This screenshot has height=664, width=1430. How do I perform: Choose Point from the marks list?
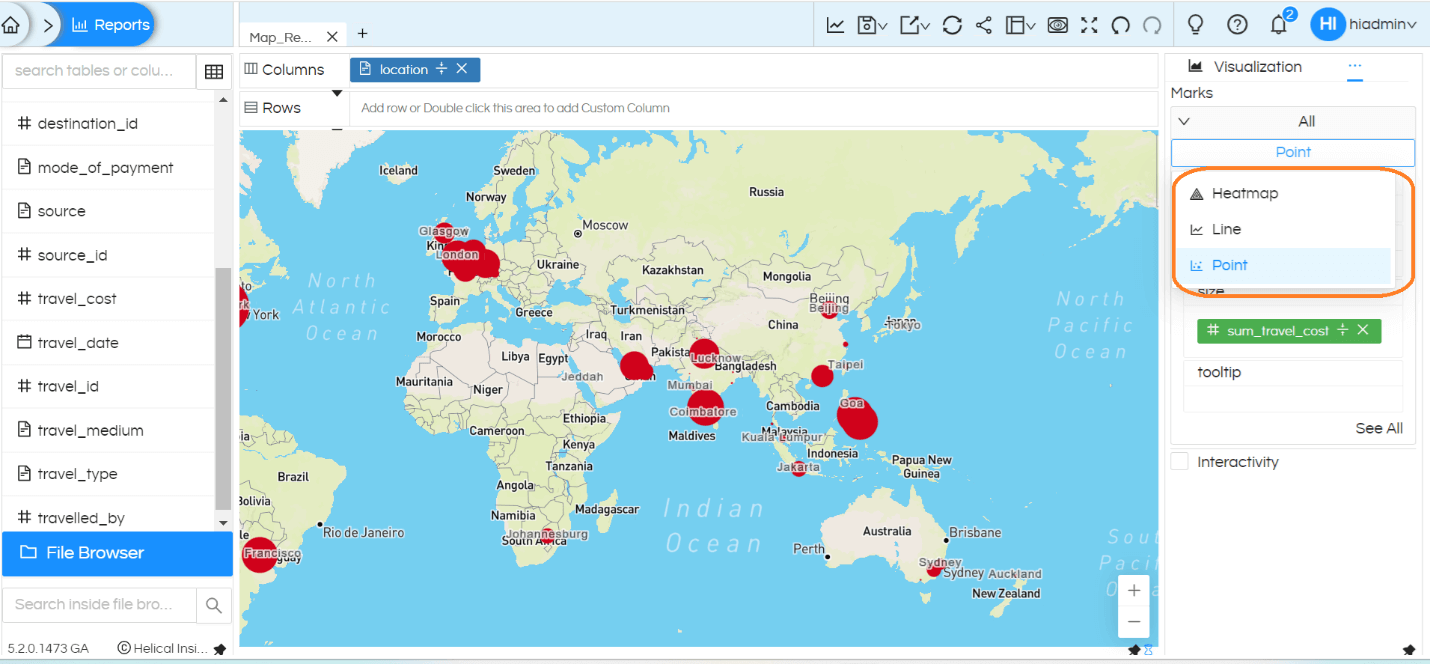(x=1283, y=265)
